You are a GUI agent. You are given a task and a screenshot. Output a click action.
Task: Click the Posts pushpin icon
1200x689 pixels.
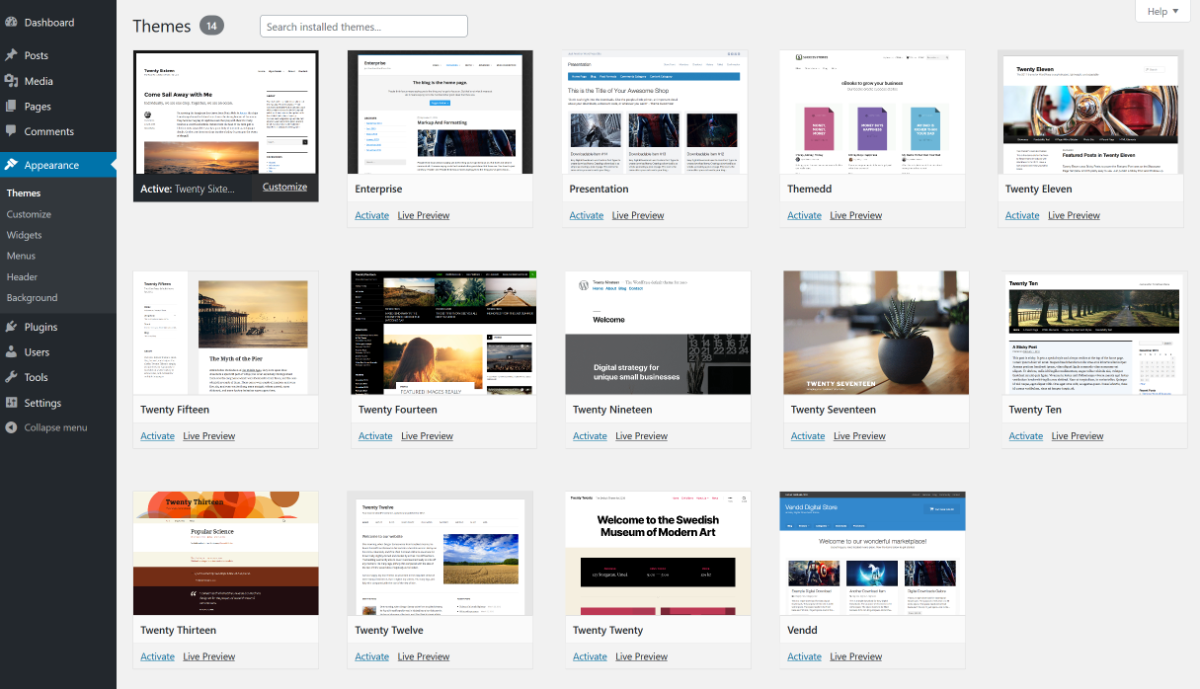point(11,55)
